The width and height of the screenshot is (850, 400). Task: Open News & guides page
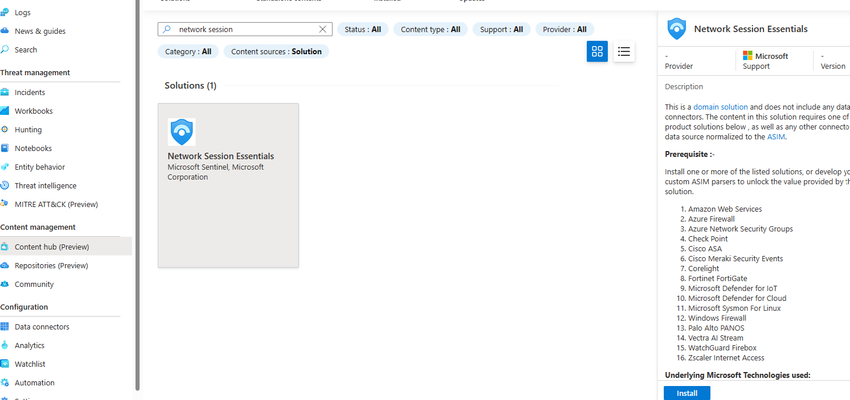(x=40, y=31)
